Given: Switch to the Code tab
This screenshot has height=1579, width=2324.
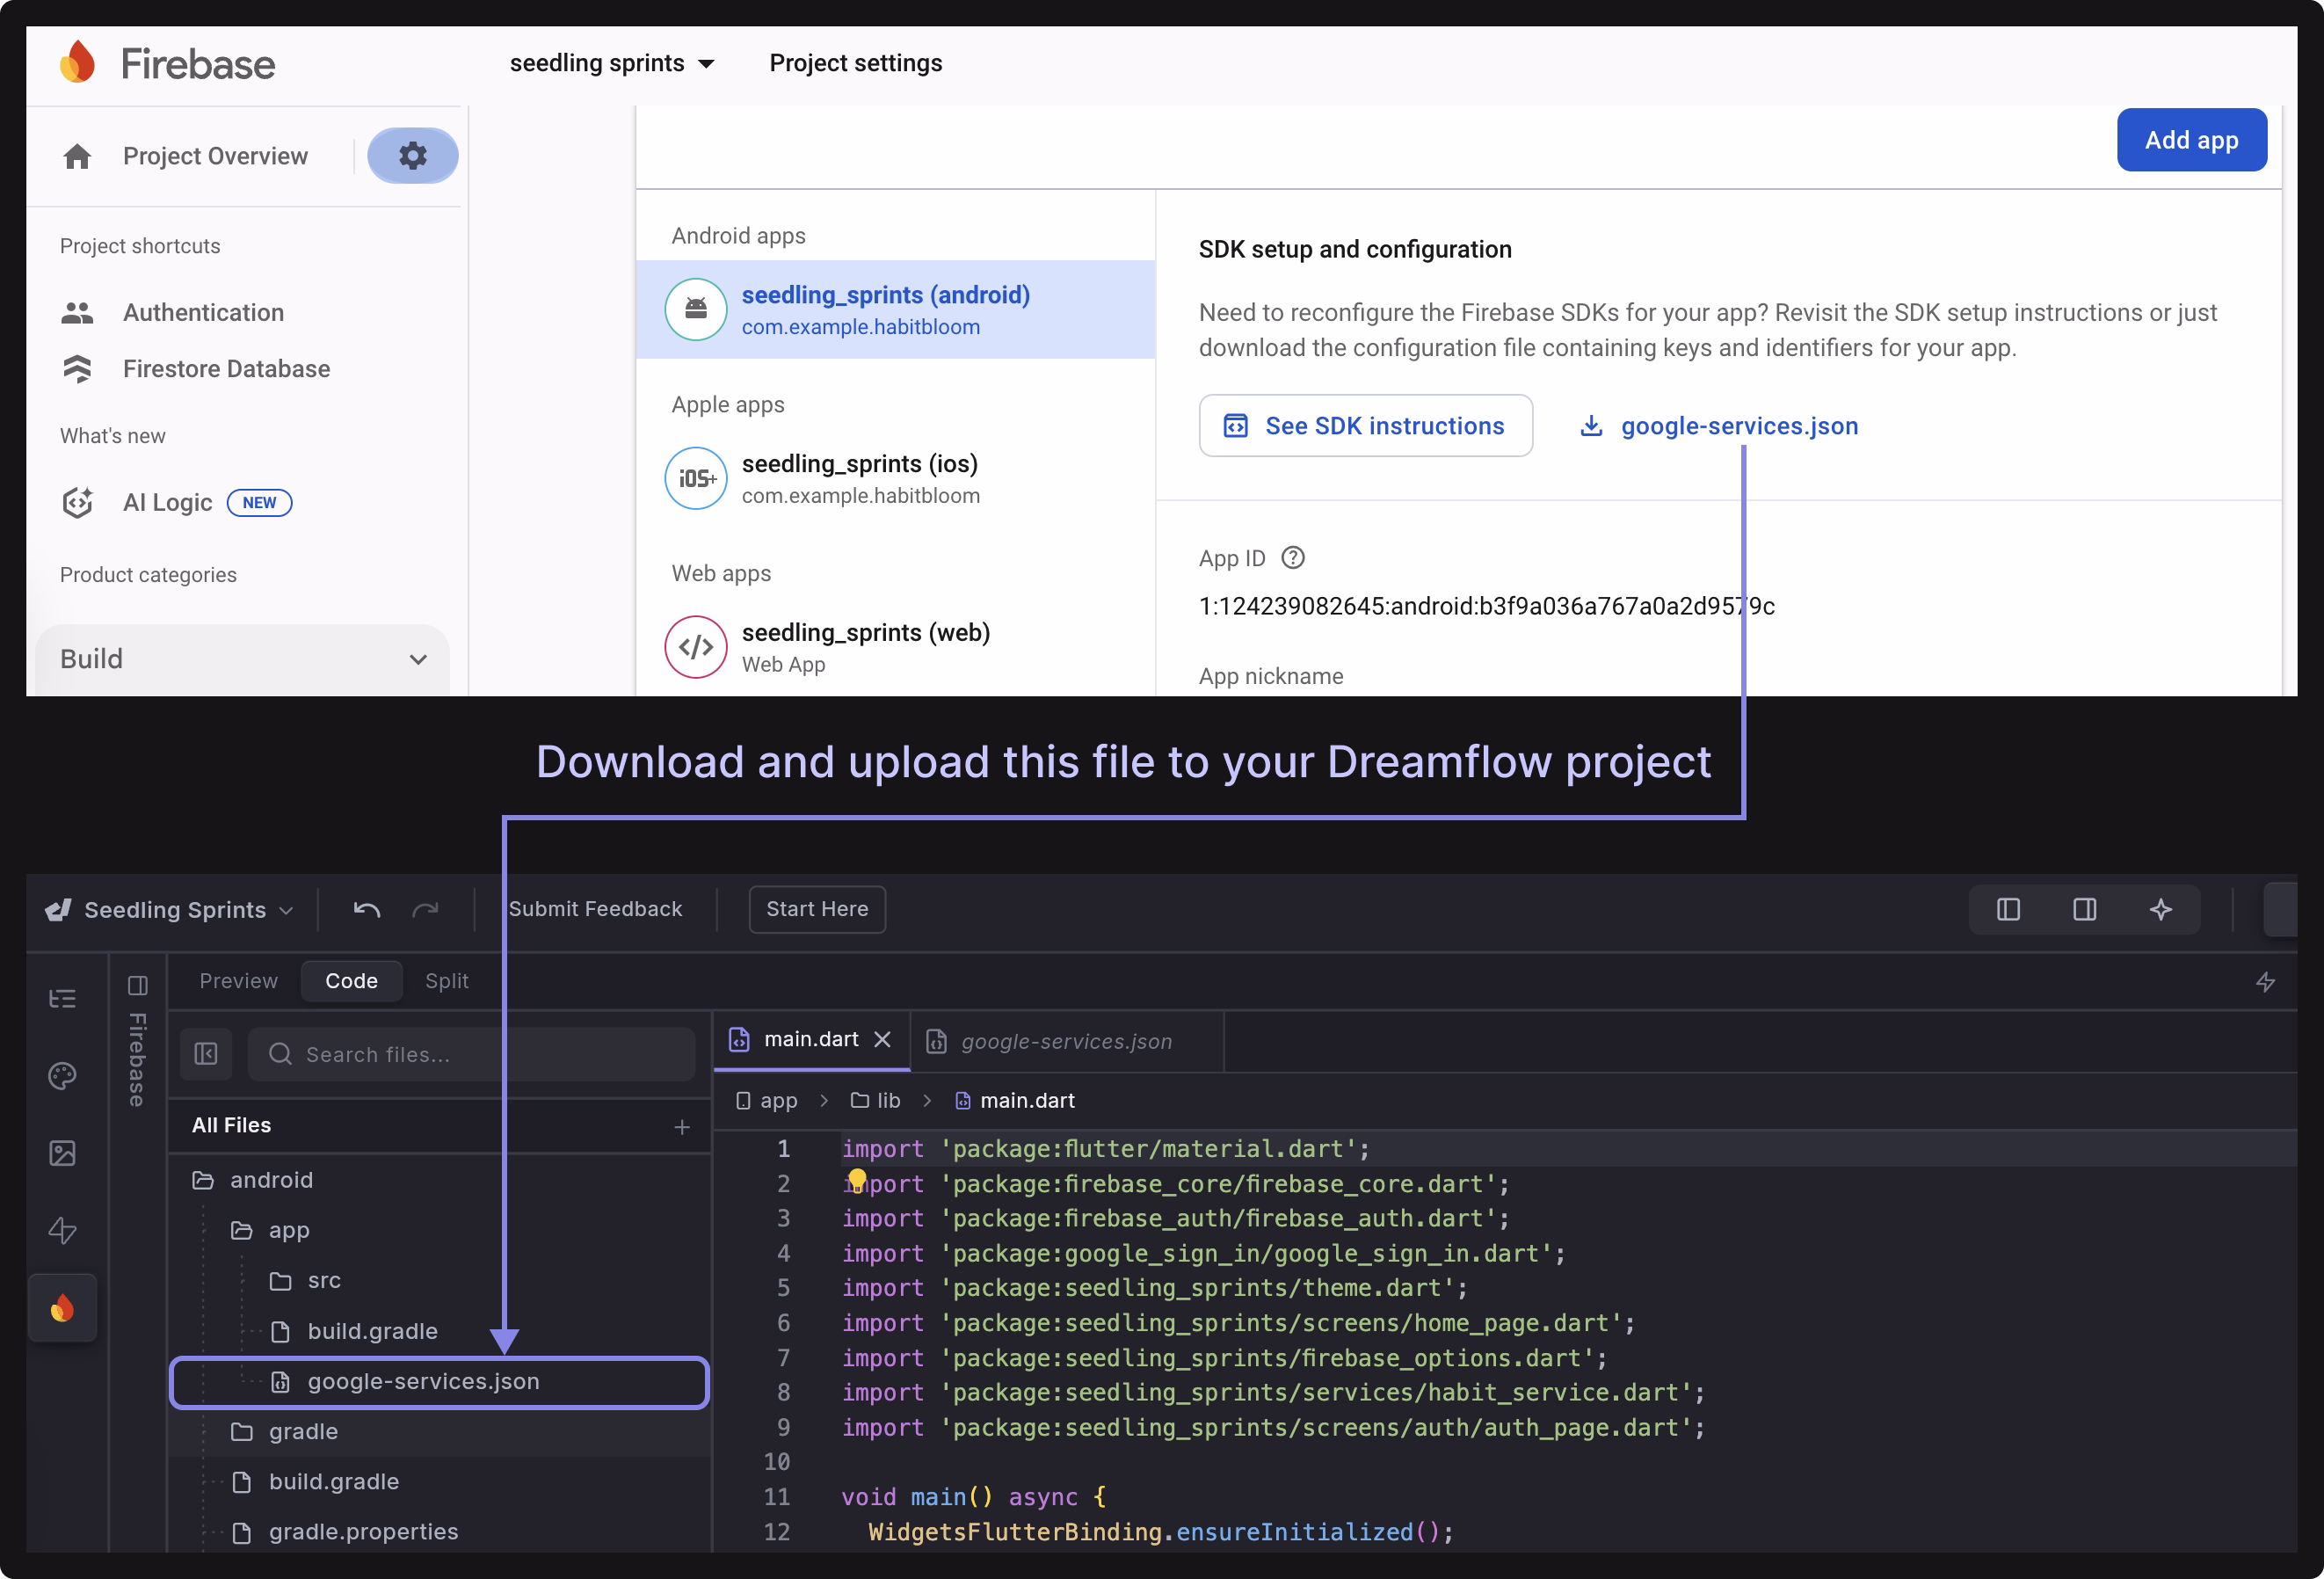Looking at the screenshot, I should (x=351, y=981).
